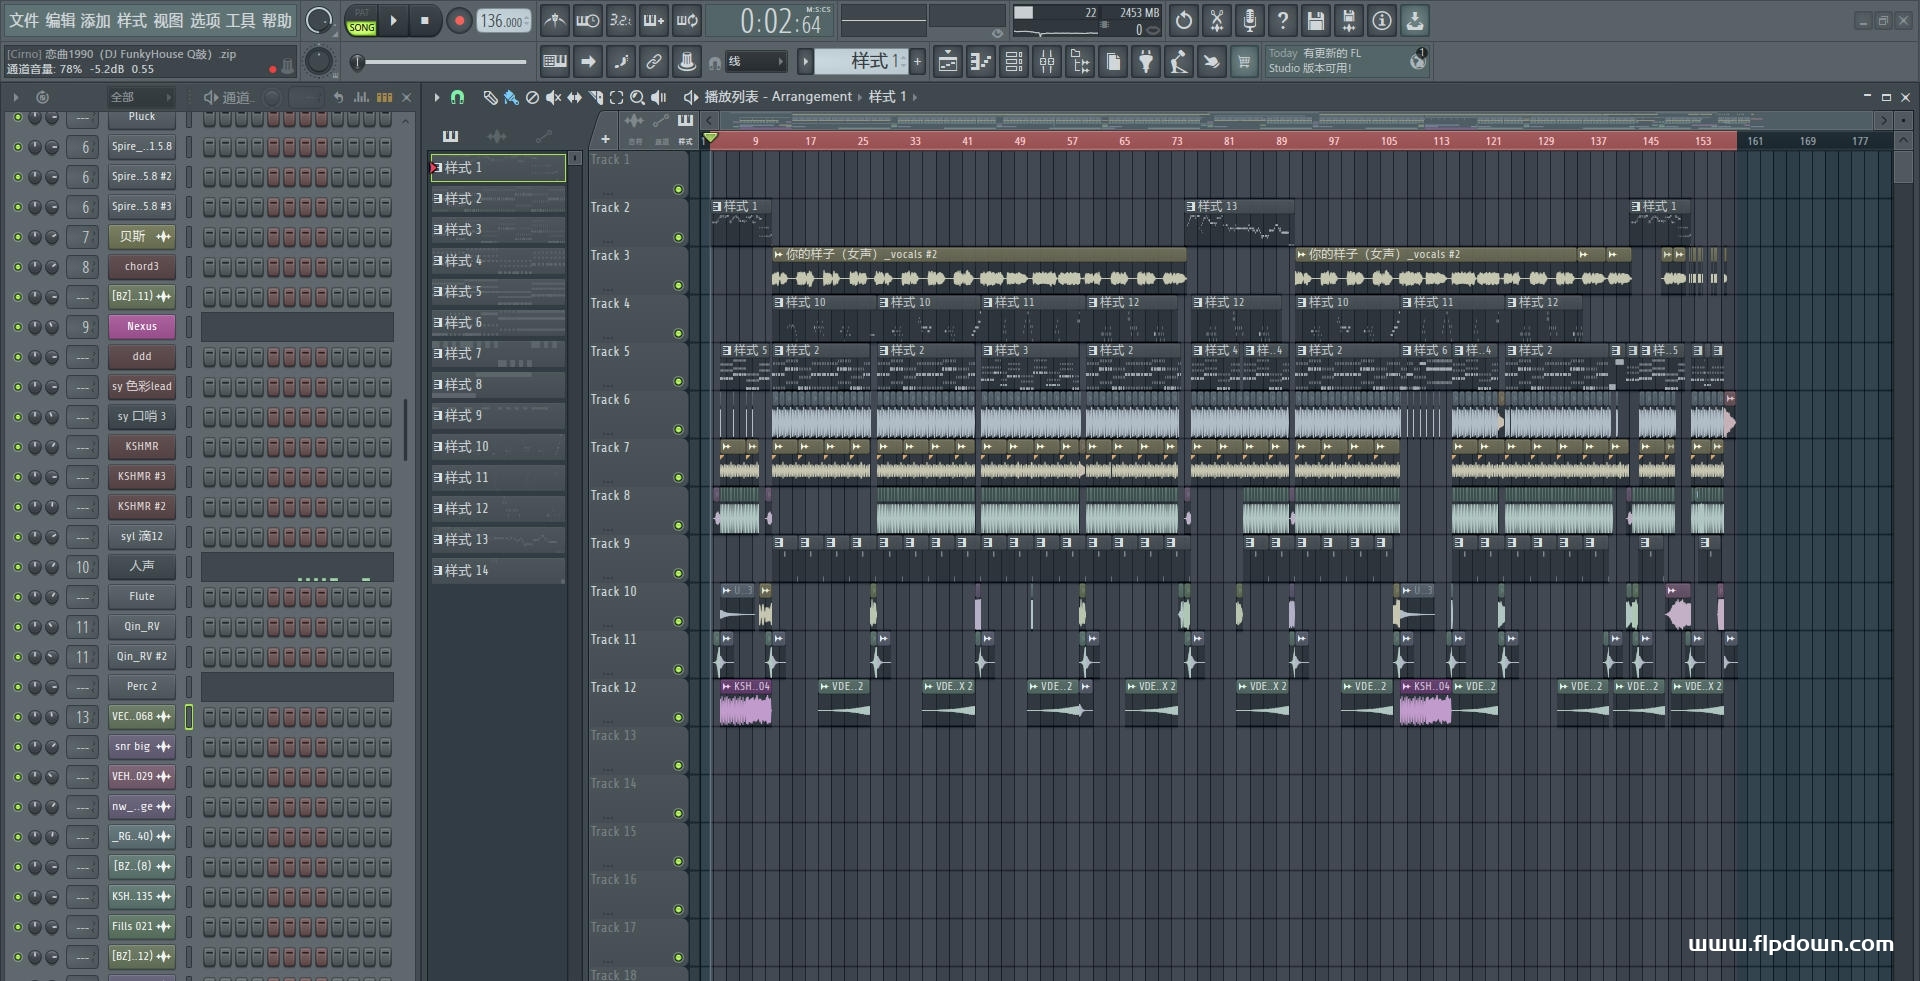The width and height of the screenshot is (1920, 981).
Task: Open the plugin picker icon
Action: (x=1146, y=63)
